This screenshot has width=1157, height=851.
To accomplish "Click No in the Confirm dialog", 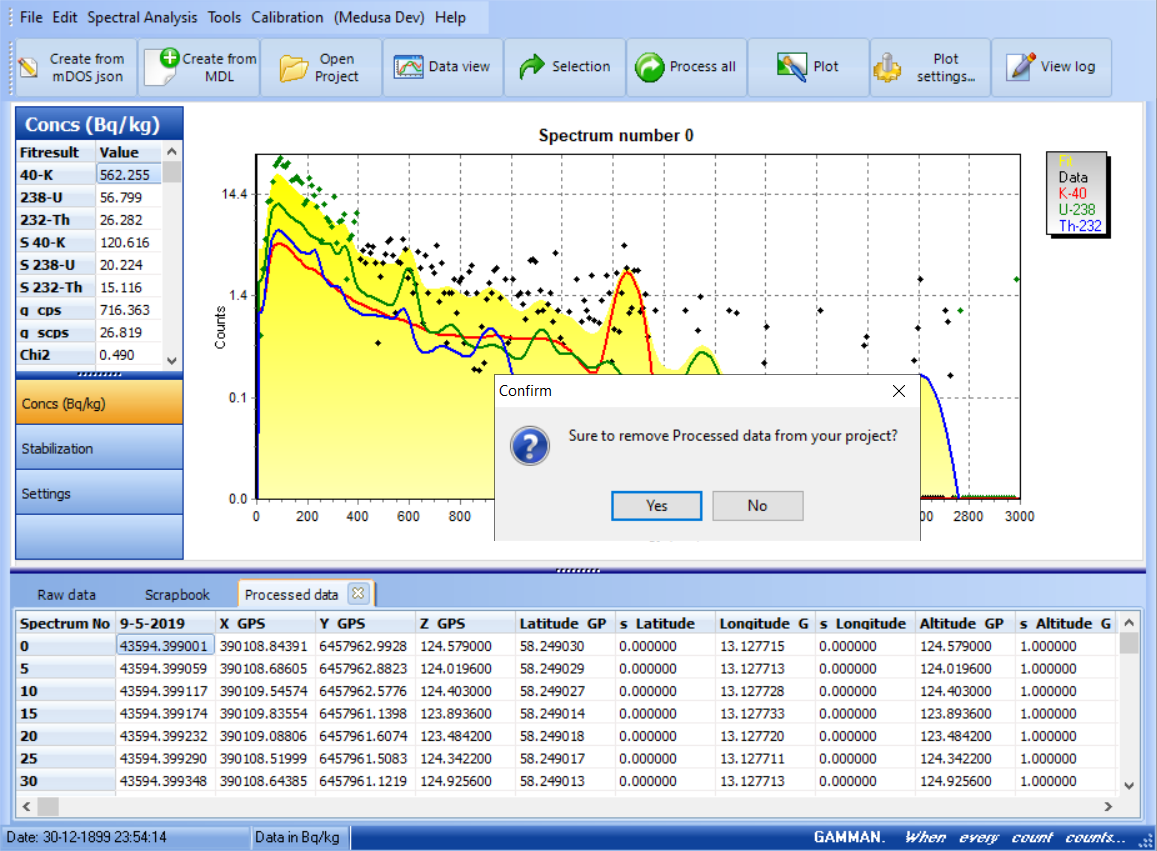I will [757, 505].
